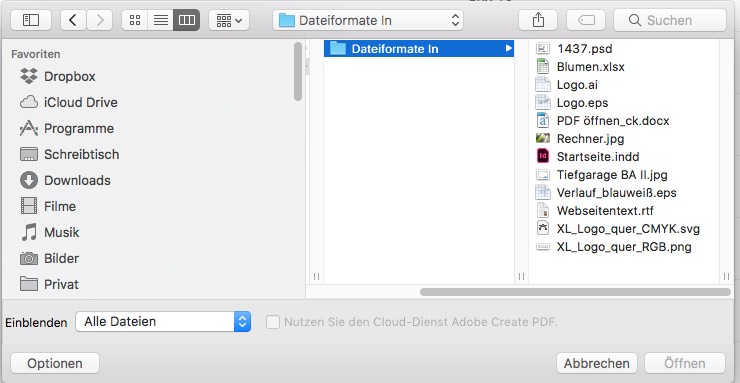Enable Adobe Create PDF cloud service checkbox
Viewport: 740px width, 383px height.
[273, 322]
